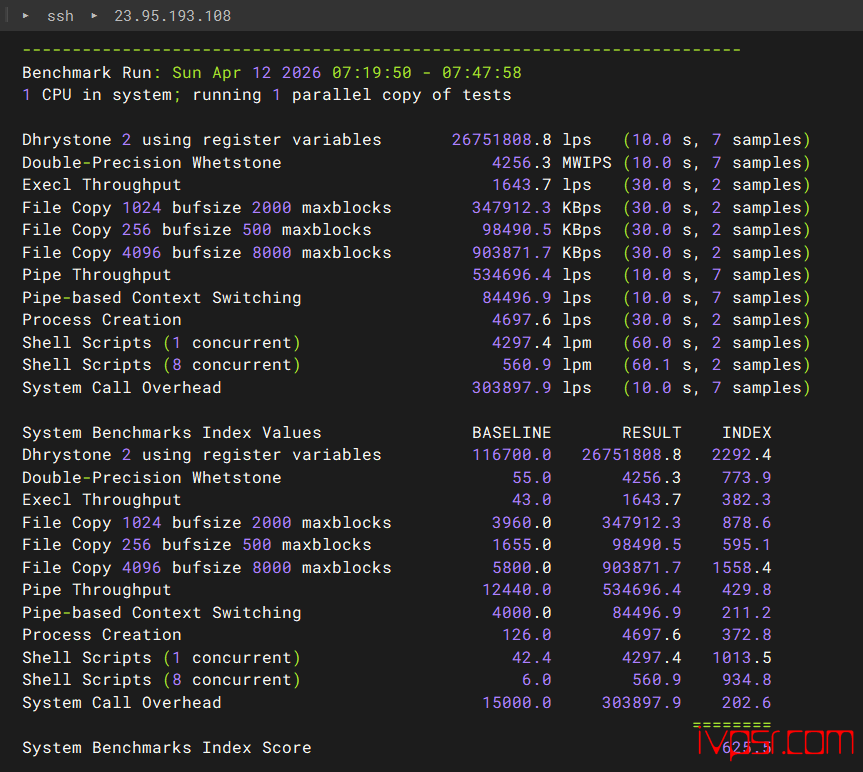Click the System Call Overhead index 202.6
863x772 pixels.
(746, 703)
